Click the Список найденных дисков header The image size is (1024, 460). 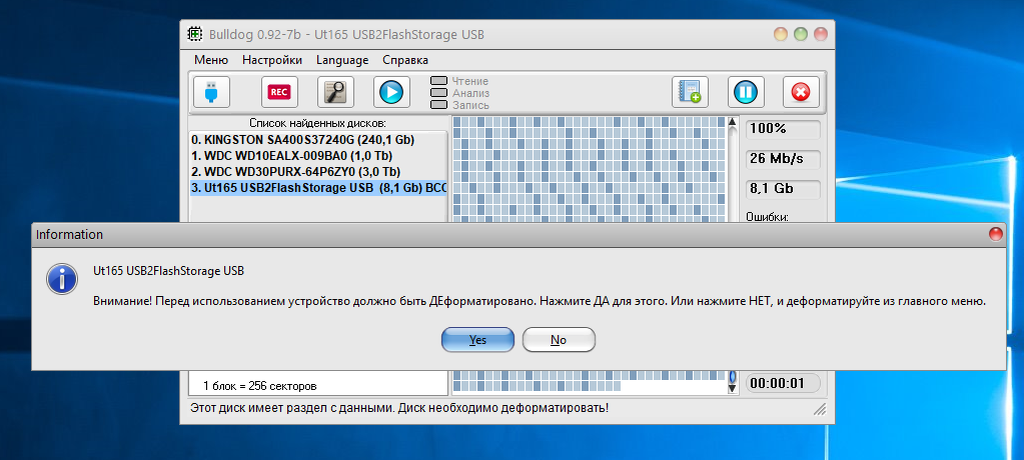click(x=318, y=123)
